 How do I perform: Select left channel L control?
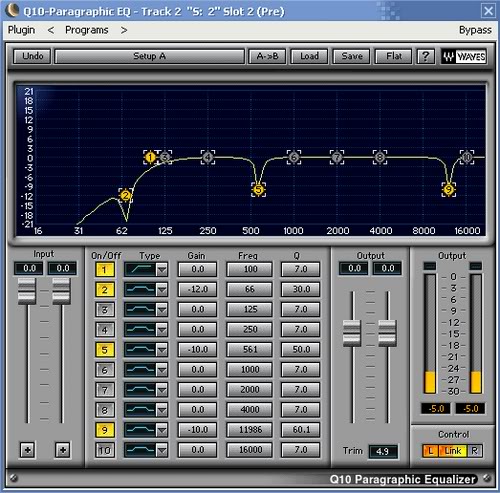click(x=431, y=451)
